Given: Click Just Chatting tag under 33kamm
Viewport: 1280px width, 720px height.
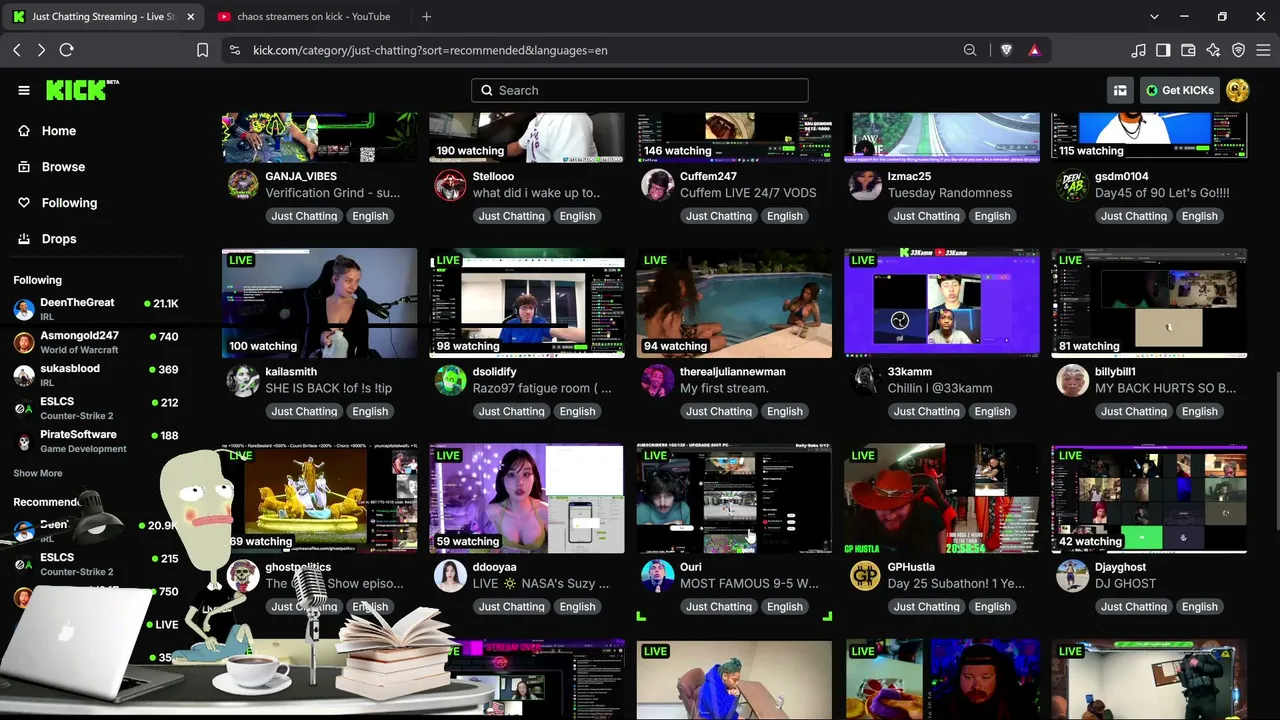Looking at the screenshot, I should click(926, 411).
